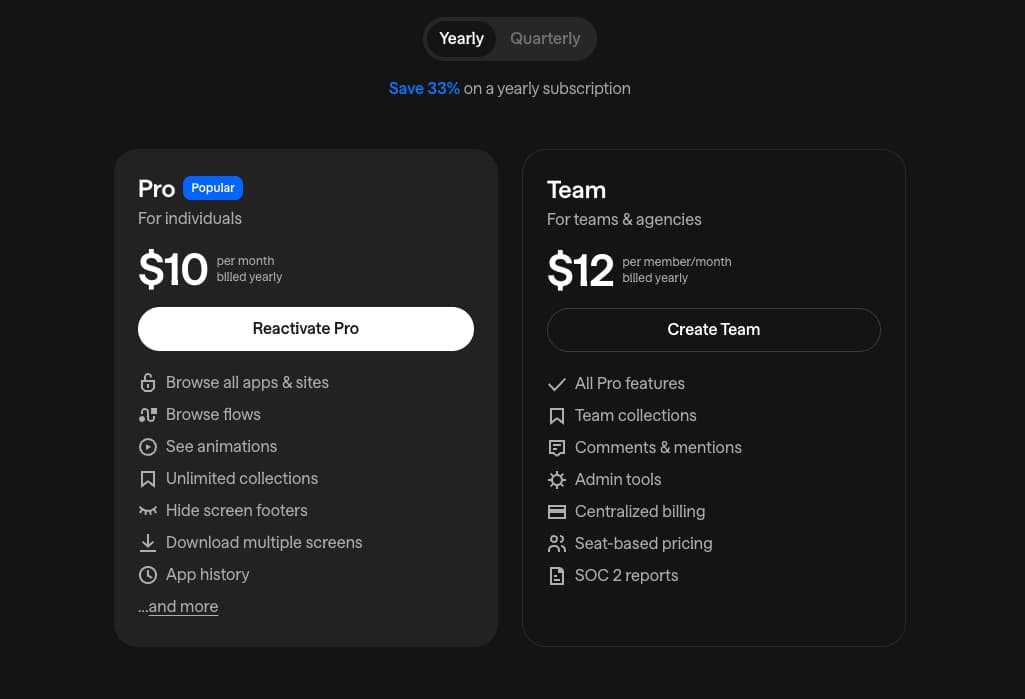Screen dimensions: 1025x699
Task: Click the closed-eye icon for Hide screen footers
Action: point(148,511)
